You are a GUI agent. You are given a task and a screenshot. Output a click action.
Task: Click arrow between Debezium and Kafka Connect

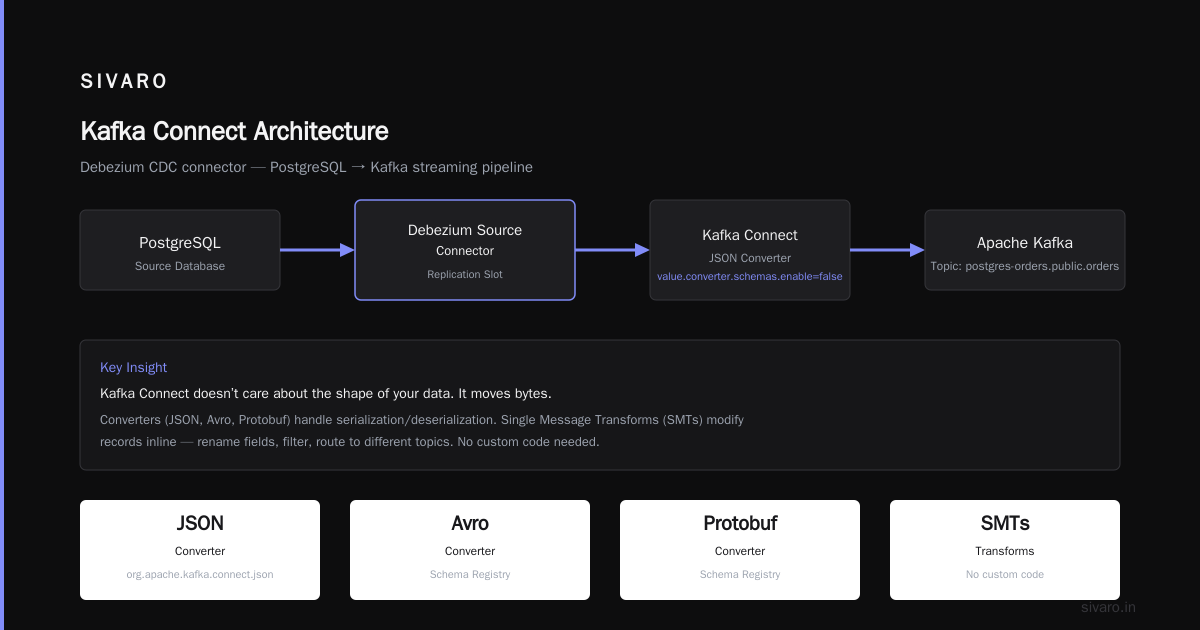[612, 250]
